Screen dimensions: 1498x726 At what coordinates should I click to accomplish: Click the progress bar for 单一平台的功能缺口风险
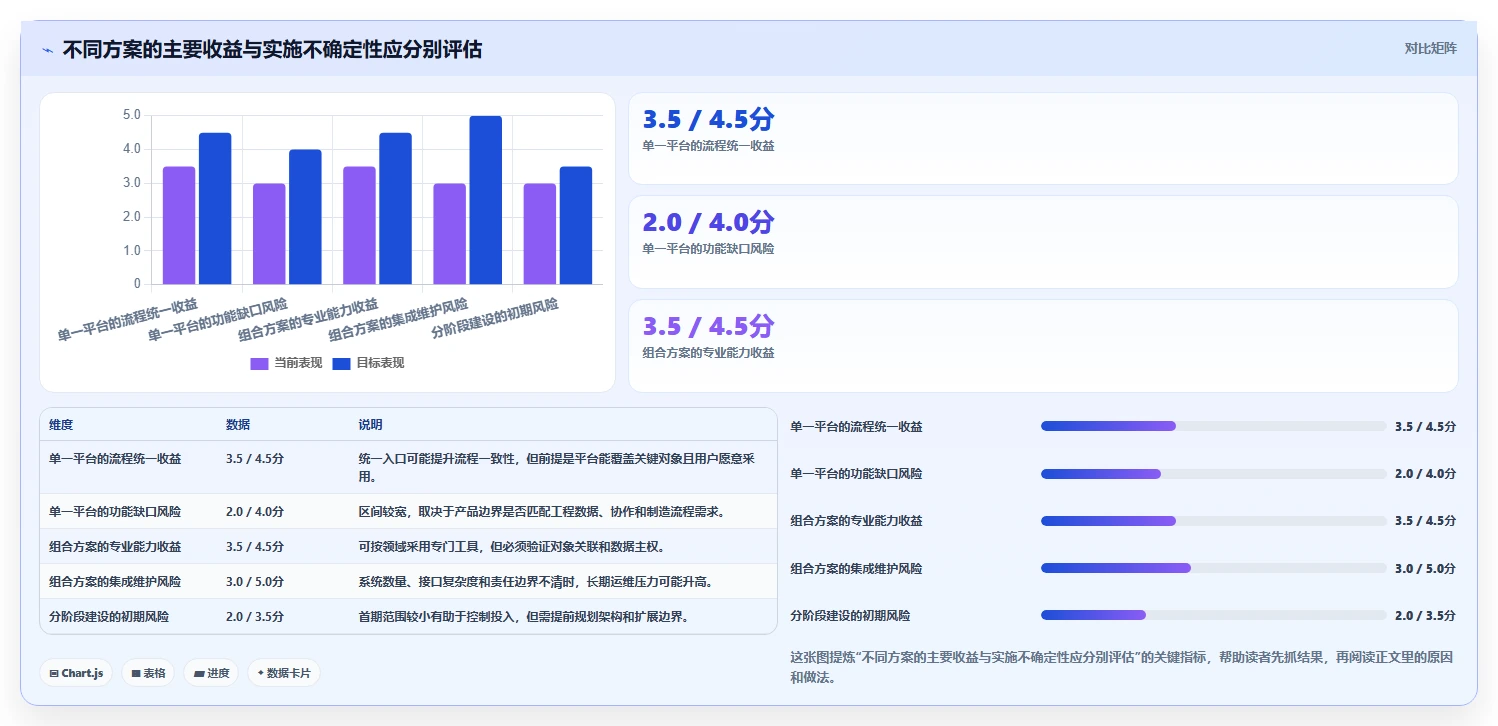(x=1214, y=473)
